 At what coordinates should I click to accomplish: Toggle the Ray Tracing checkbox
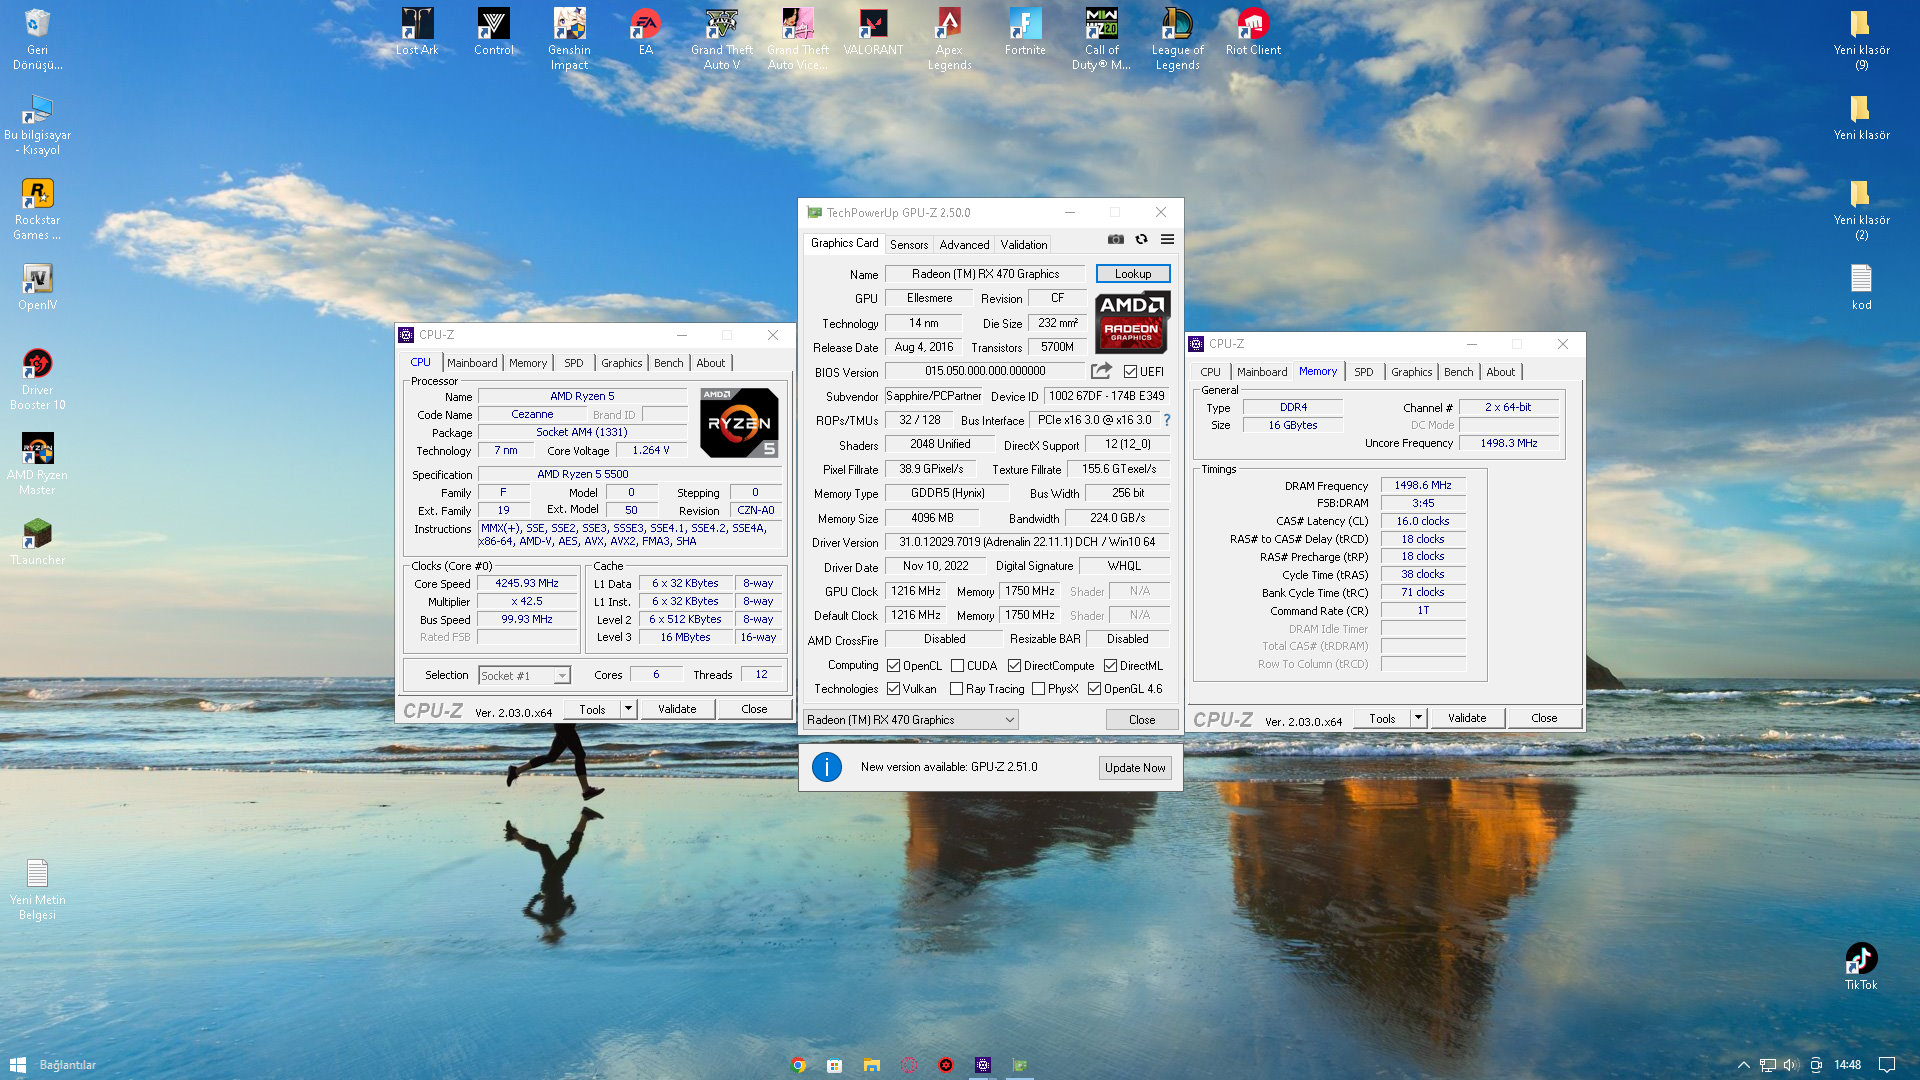click(x=956, y=689)
